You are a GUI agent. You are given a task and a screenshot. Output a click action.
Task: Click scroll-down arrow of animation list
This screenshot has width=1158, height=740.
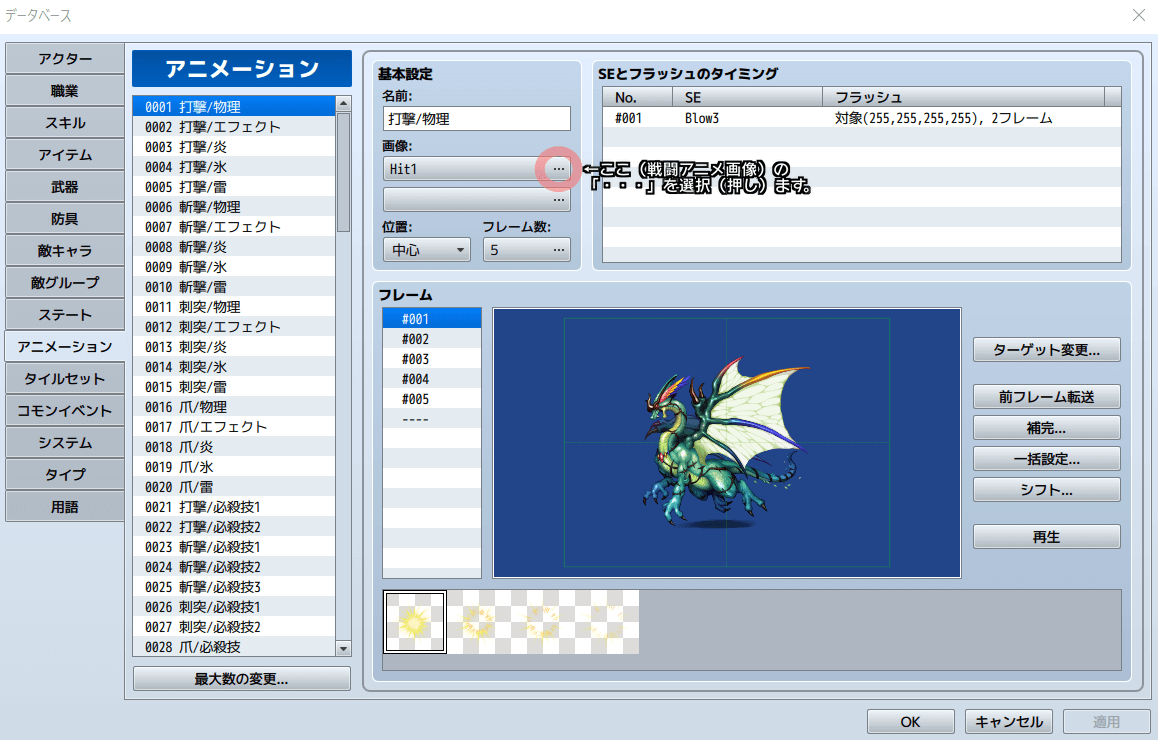(343, 648)
